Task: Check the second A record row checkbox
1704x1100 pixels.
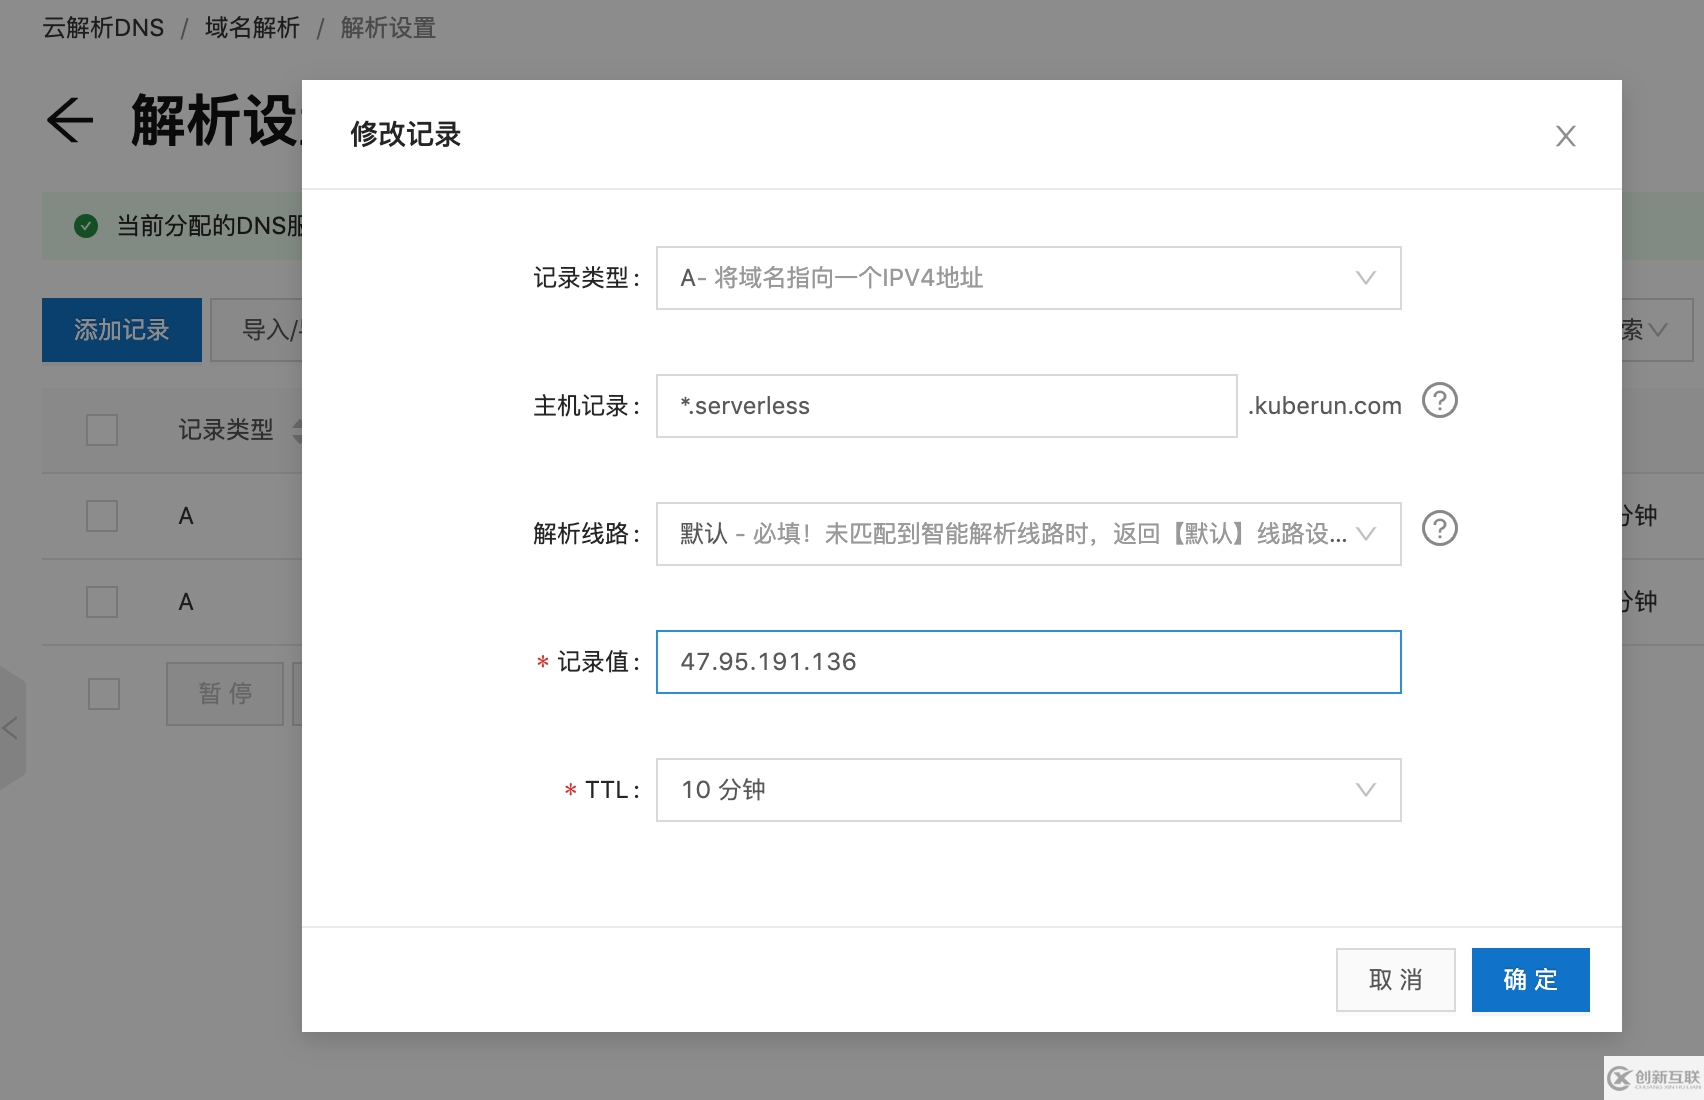Action: 102,602
